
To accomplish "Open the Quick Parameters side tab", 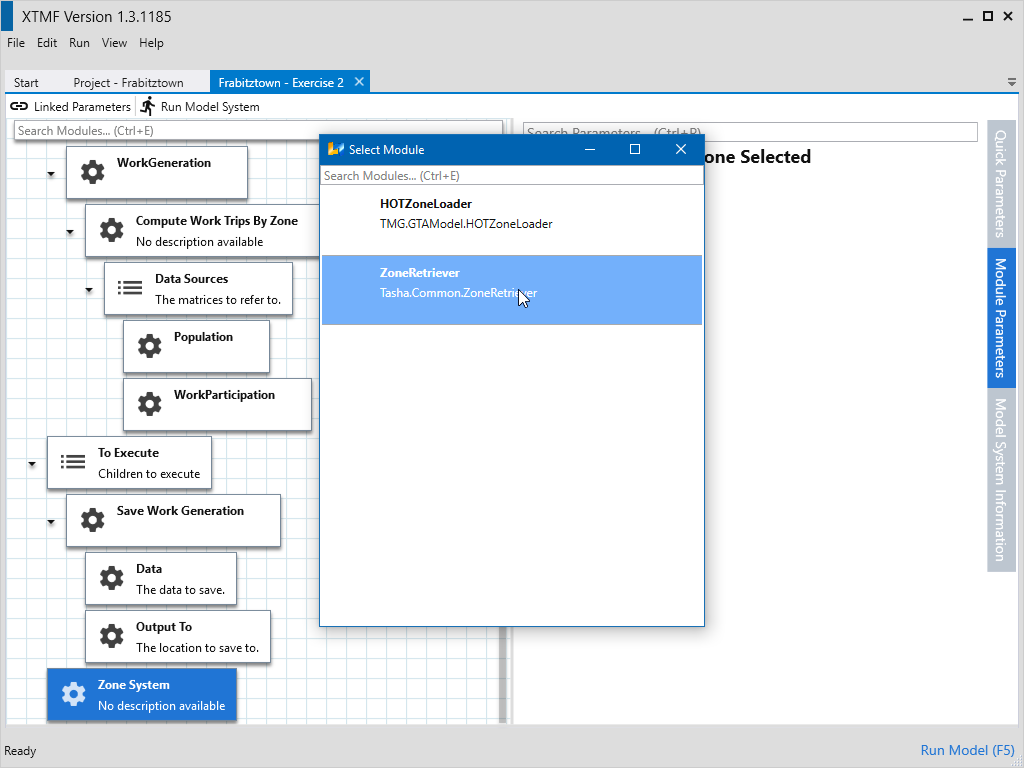I will click(1000, 182).
